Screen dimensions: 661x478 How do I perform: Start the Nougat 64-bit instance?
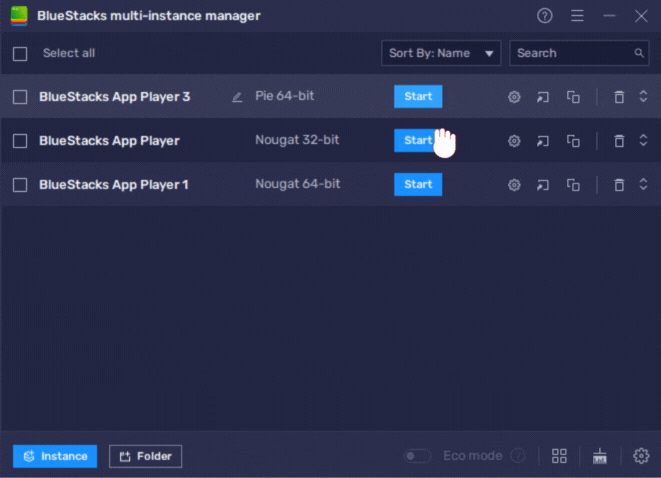pyautogui.click(x=418, y=184)
